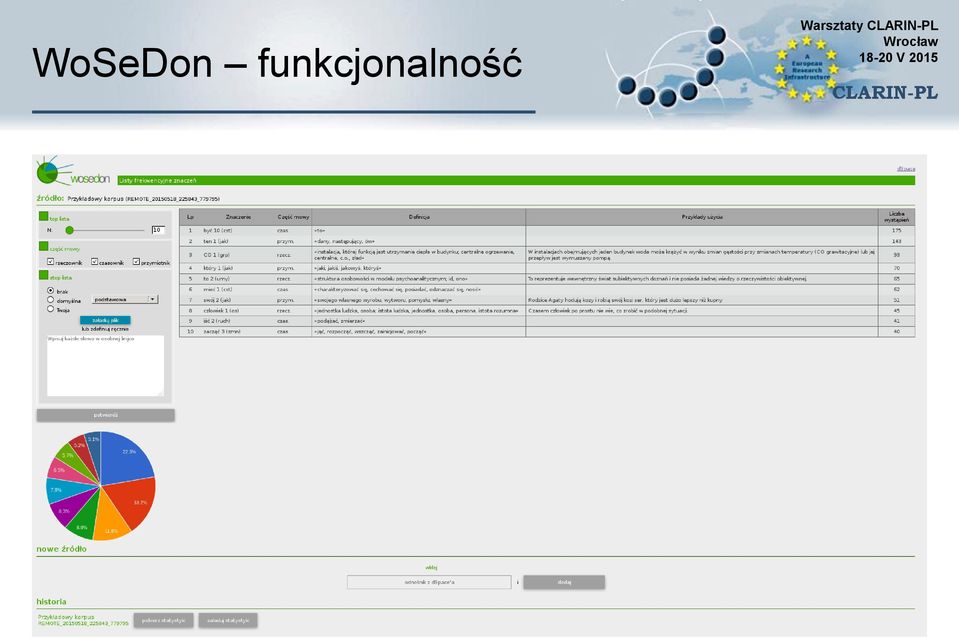Click the green square beside top lista
959x637 pixels.
[43, 216]
